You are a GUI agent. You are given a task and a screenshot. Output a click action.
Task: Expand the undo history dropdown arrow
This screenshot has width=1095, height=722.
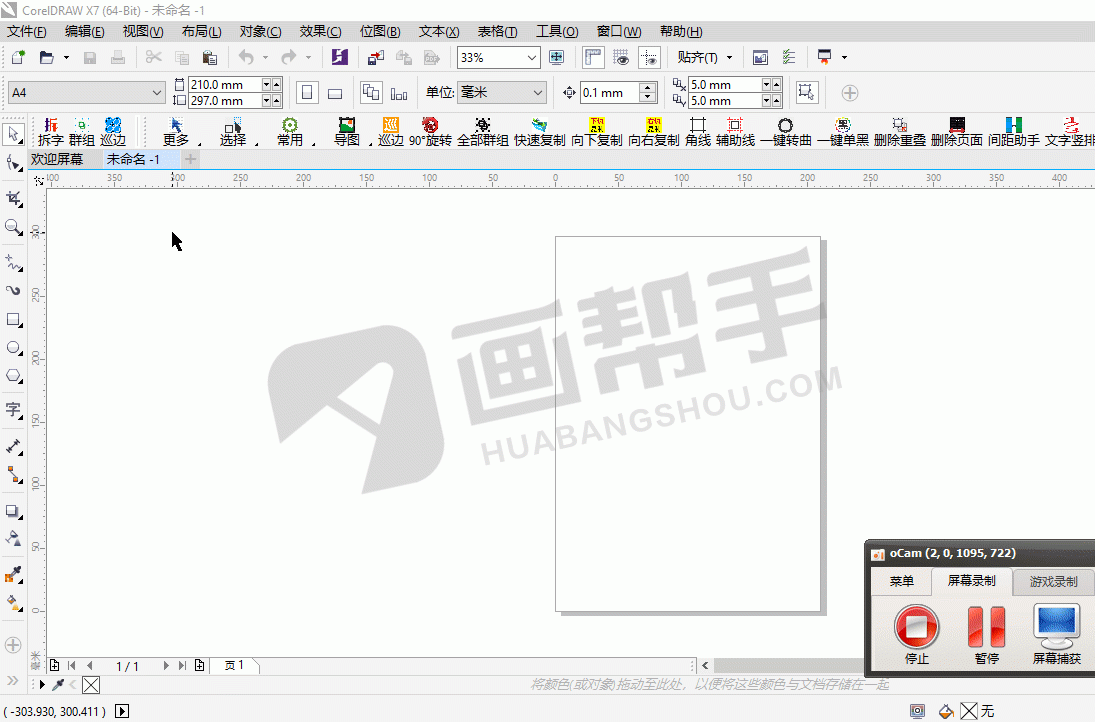[265, 57]
